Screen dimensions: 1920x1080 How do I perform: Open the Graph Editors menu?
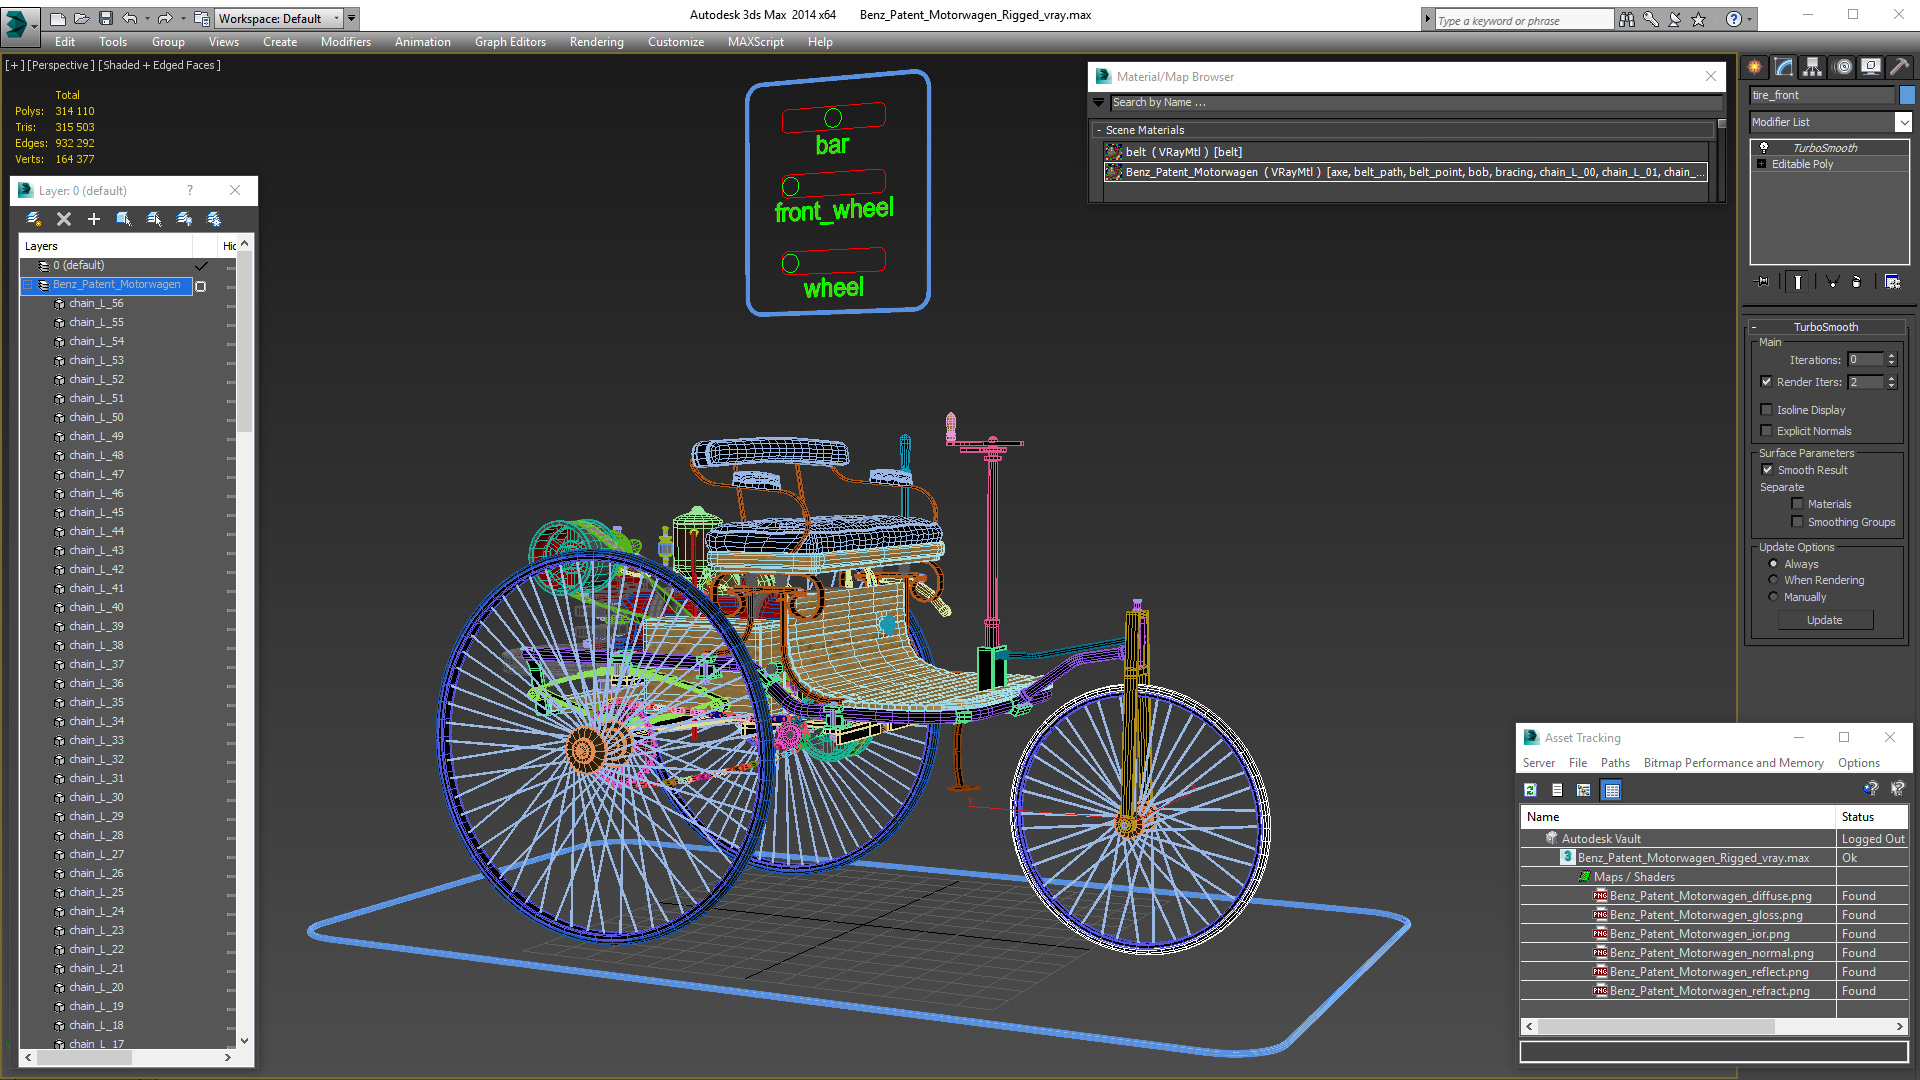pos(510,42)
